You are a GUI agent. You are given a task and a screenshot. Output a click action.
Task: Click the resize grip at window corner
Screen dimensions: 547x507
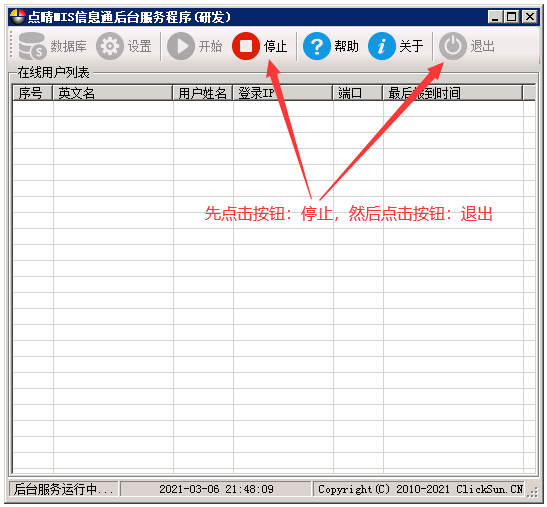coord(533,492)
